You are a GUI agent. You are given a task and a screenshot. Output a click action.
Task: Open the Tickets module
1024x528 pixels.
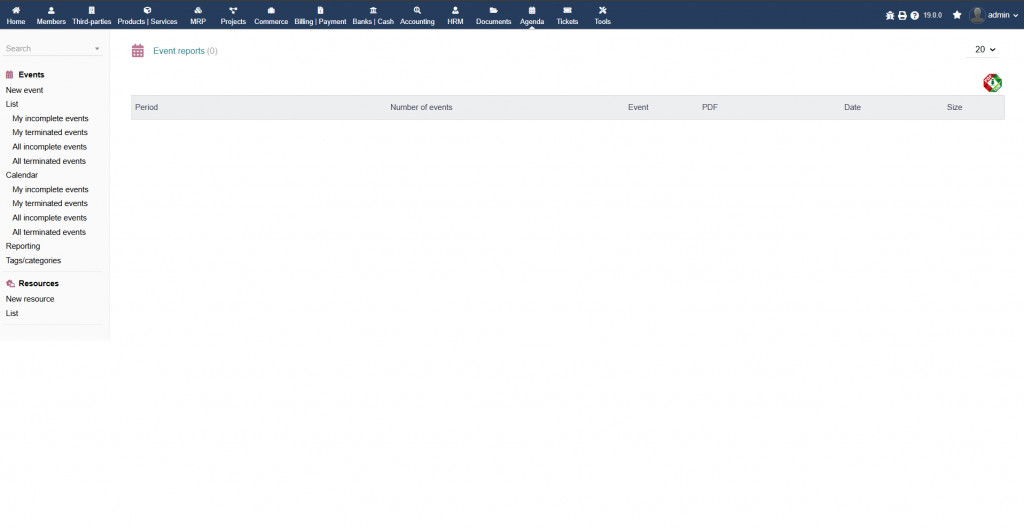click(x=567, y=16)
